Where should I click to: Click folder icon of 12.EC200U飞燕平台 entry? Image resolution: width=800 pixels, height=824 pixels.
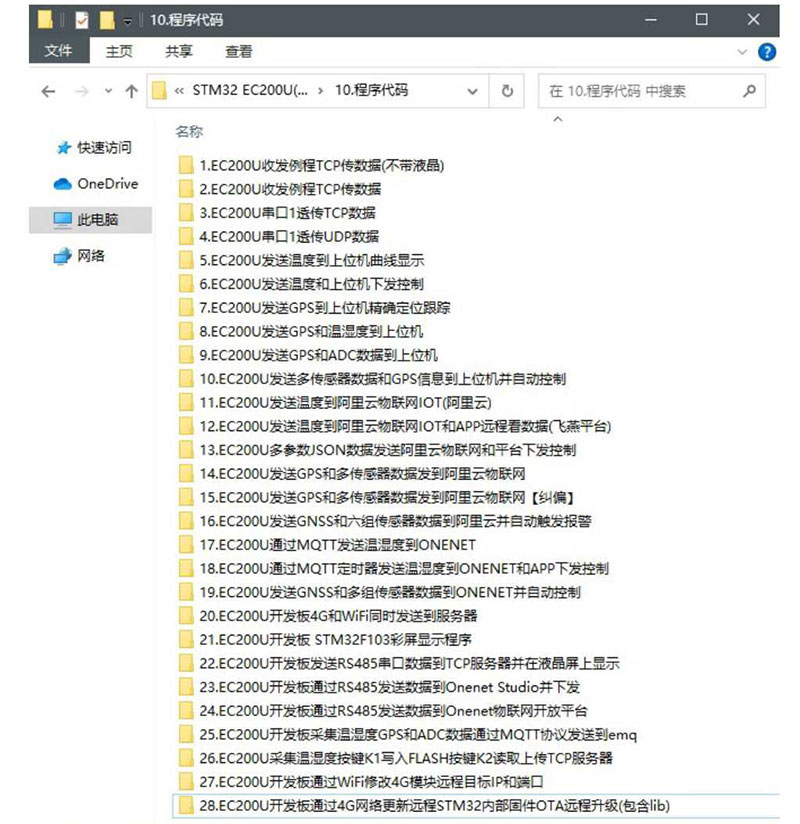186,426
